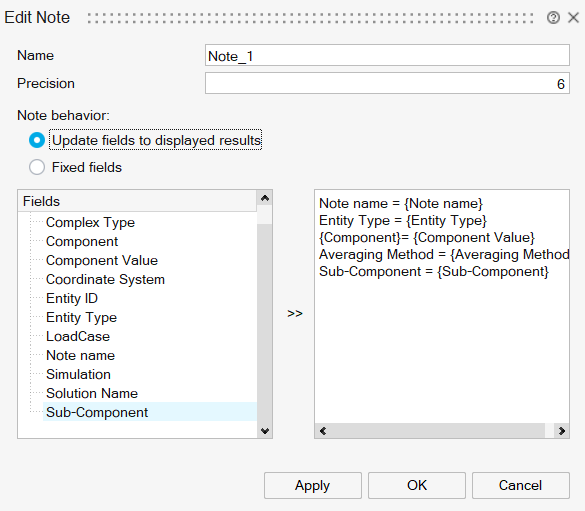The width and height of the screenshot is (585, 511).
Task: Pick the Solution Name field
Action: 91,393
